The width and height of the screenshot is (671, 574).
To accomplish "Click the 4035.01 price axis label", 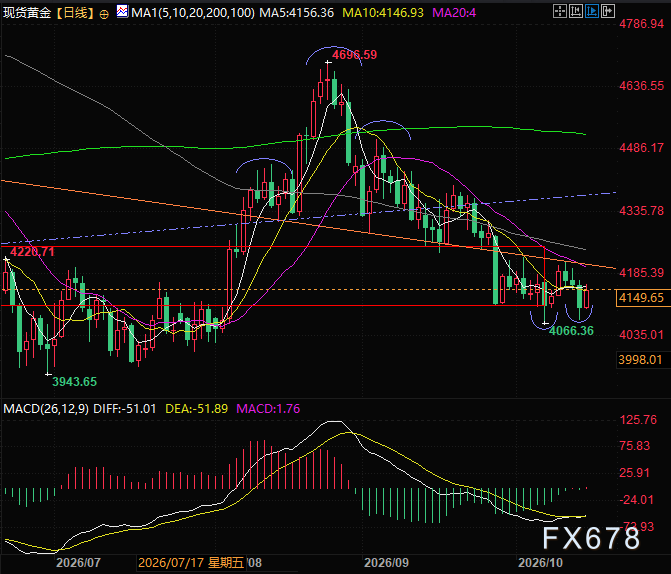I will coord(641,335).
